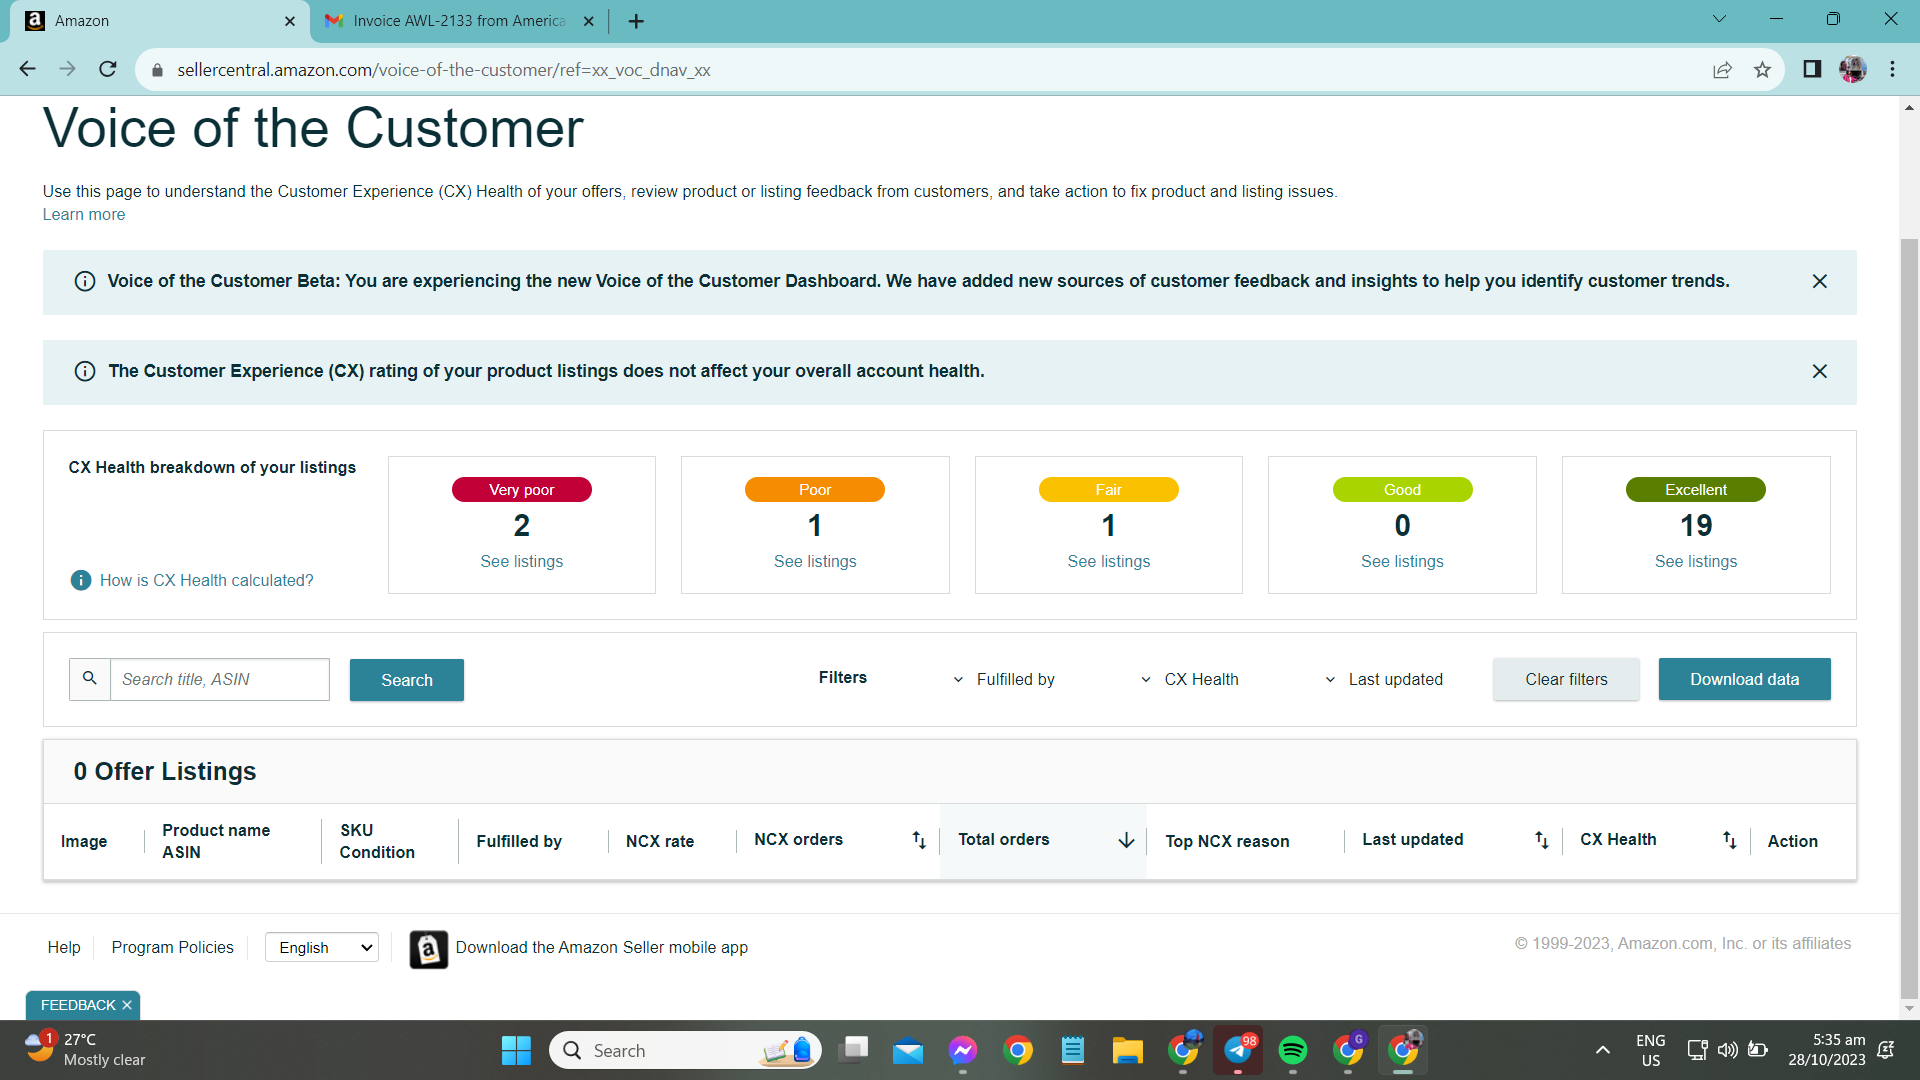Image resolution: width=1920 pixels, height=1080 pixels.
Task: See listings under Very poor
Action: tap(521, 562)
